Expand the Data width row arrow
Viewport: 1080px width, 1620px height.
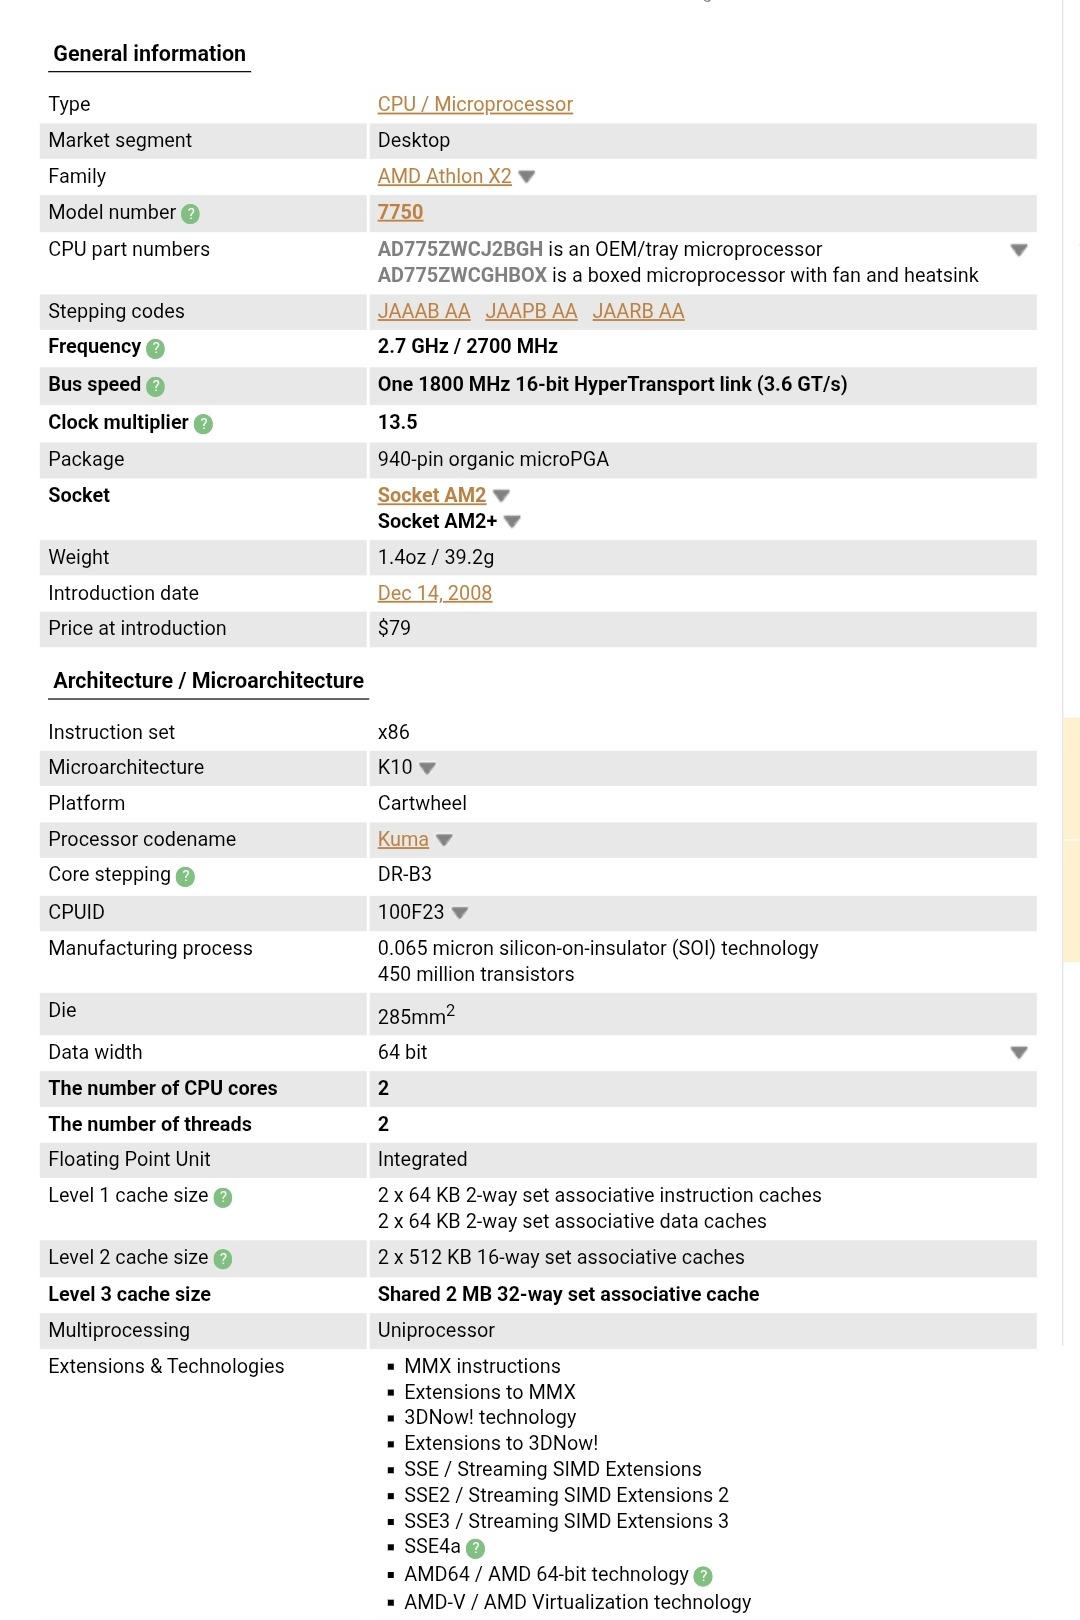point(1019,1053)
